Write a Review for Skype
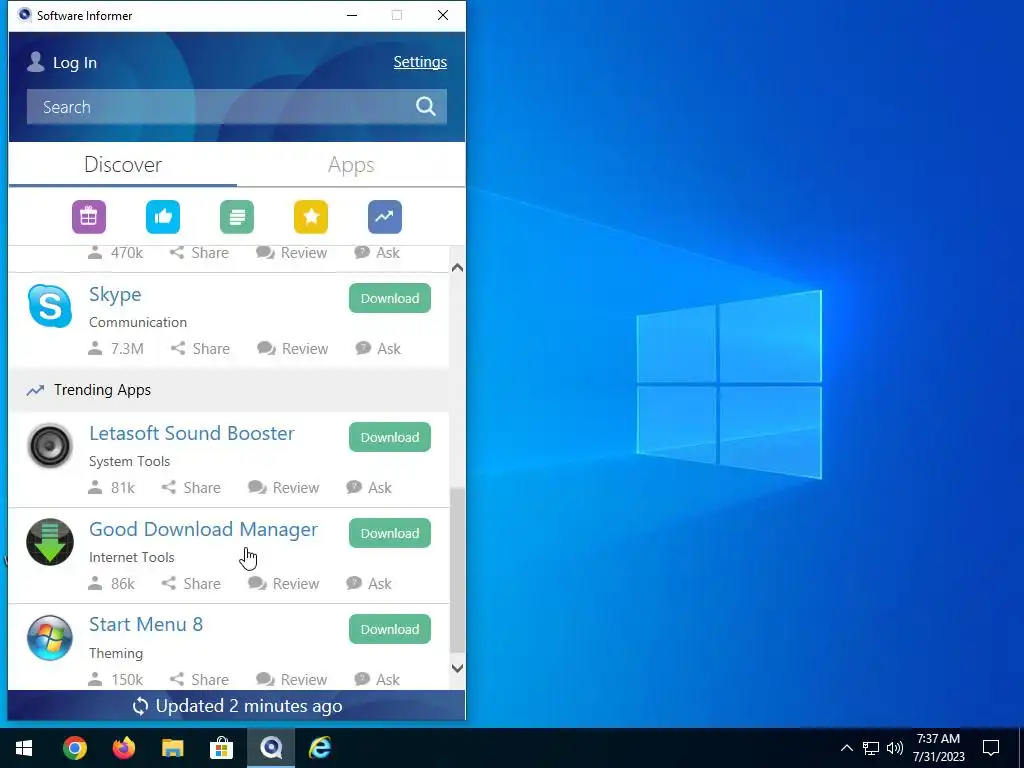This screenshot has width=1024, height=768. (293, 349)
